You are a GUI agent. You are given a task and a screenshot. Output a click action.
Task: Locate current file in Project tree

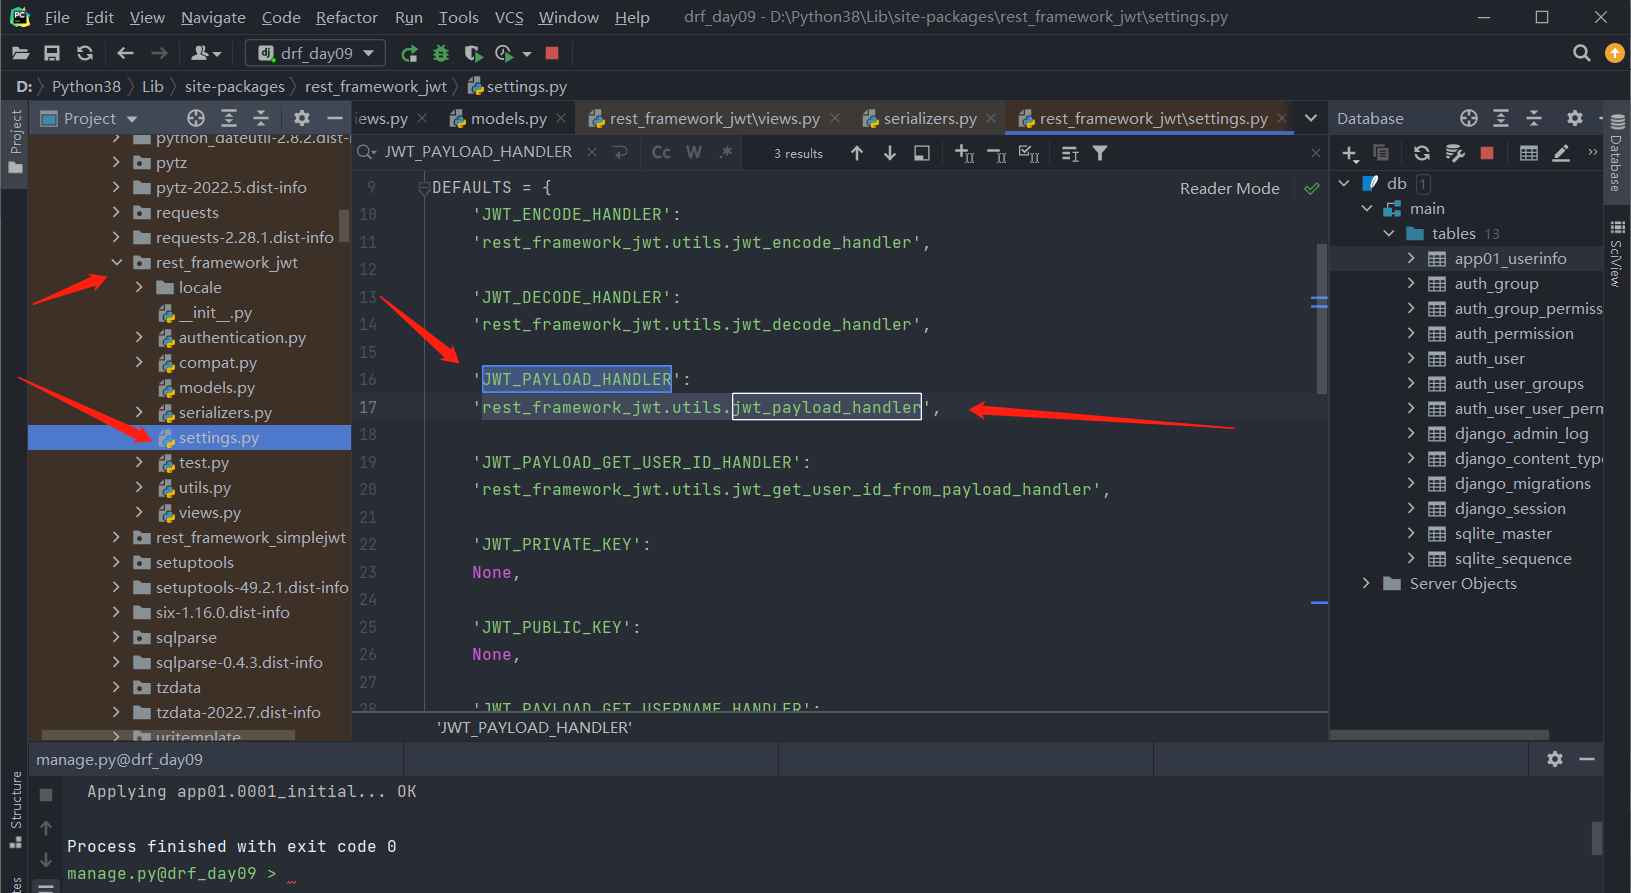196,118
